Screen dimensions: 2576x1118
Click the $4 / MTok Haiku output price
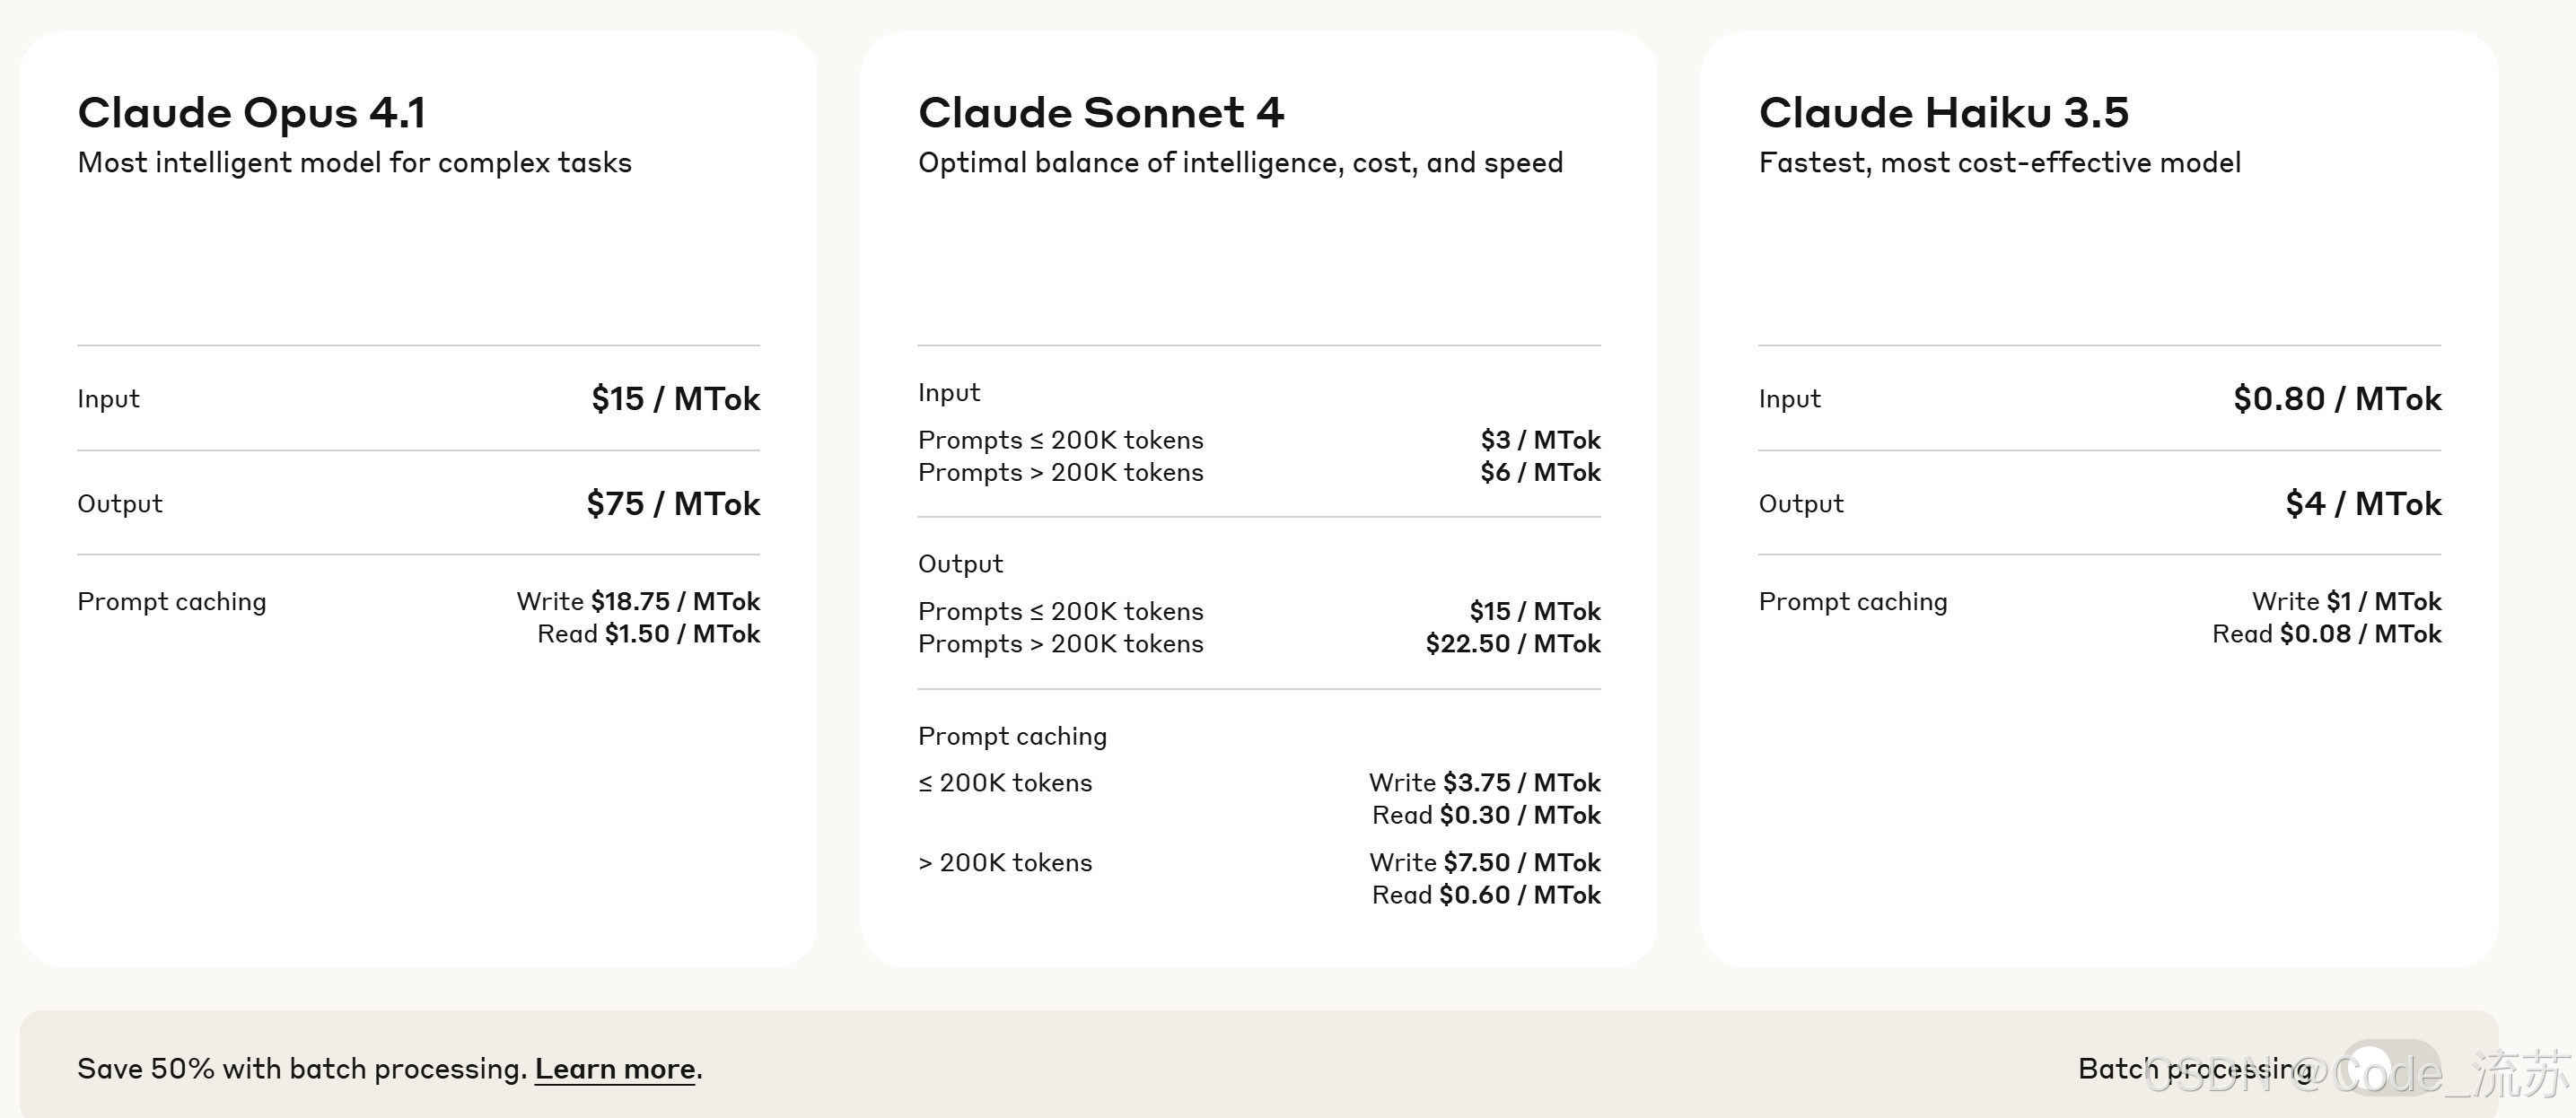pyautogui.click(x=2364, y=503)
